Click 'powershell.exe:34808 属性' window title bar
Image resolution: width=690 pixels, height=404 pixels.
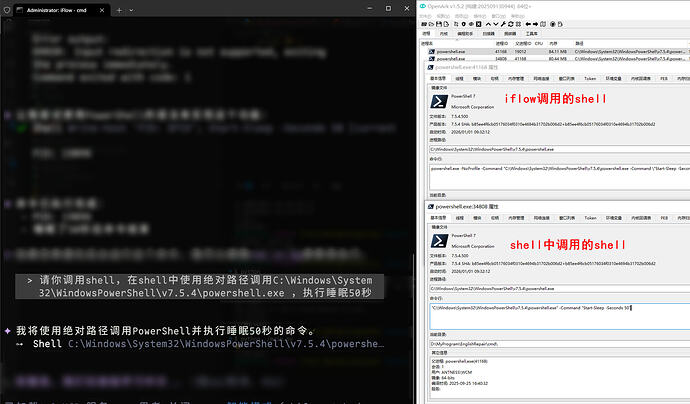[x=558, y=206]
